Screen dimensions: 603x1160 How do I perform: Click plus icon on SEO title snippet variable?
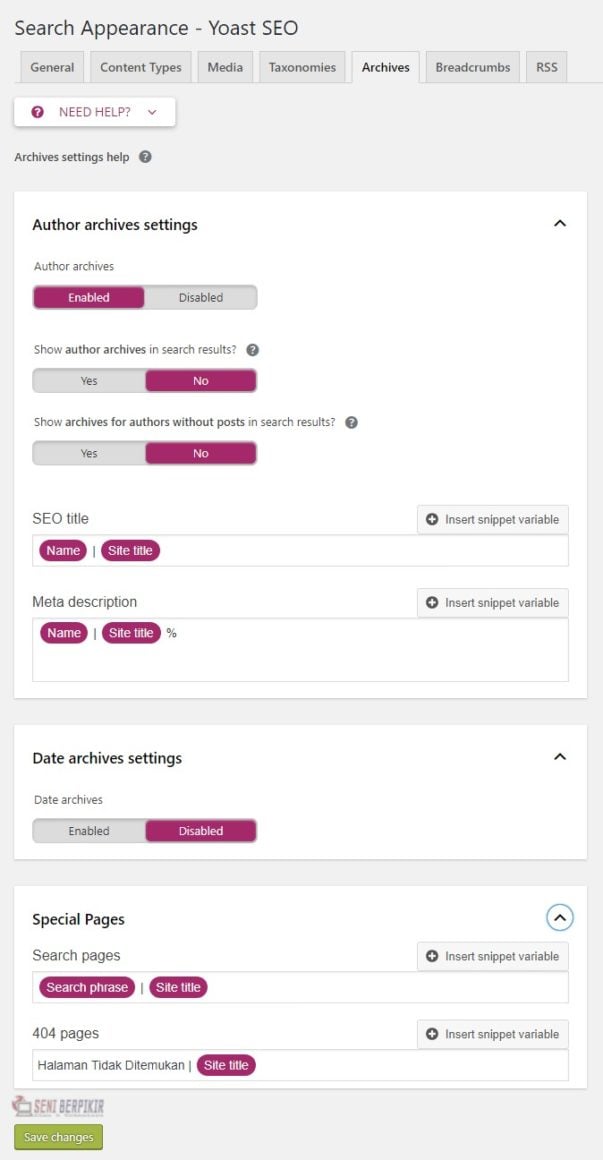point(433,519)
